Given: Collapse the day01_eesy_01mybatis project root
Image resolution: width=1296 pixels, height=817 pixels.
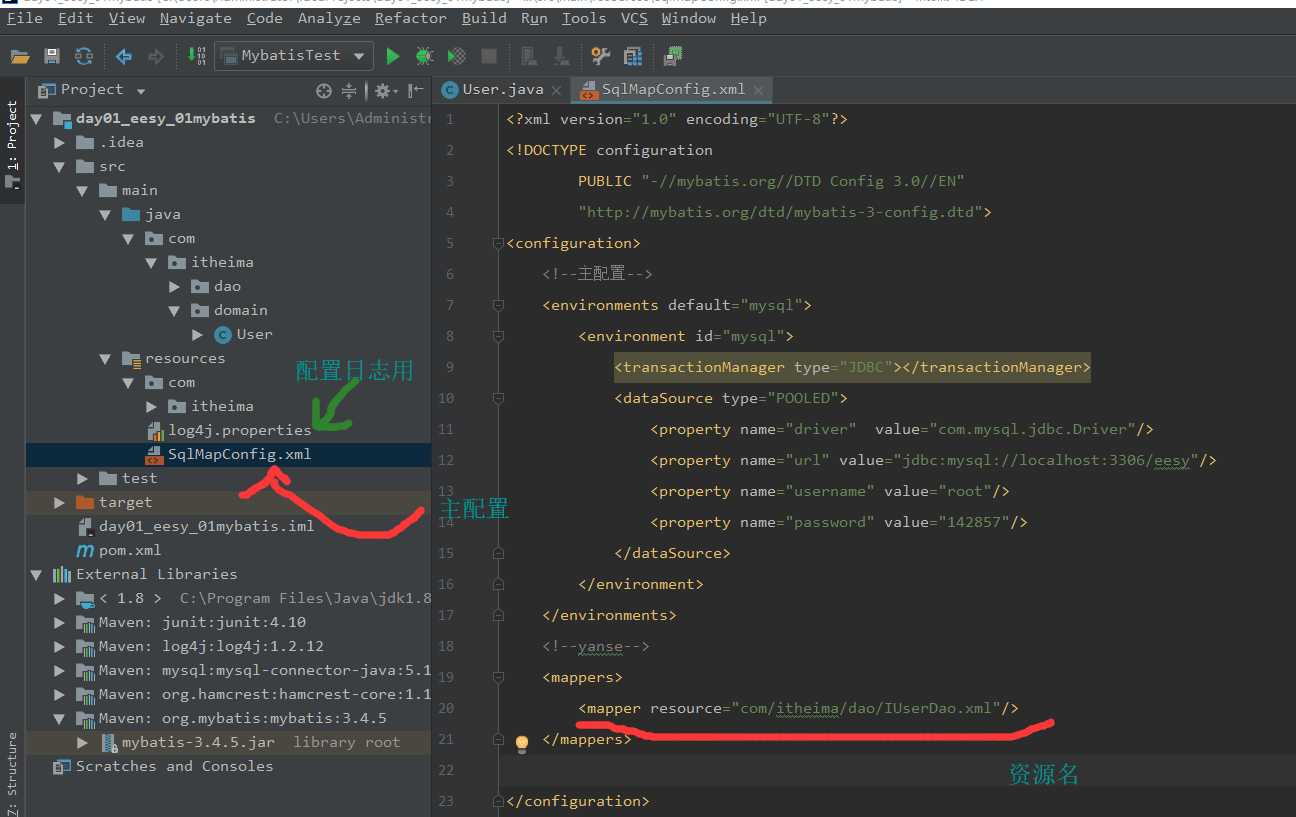Looking at the screenshot, I should [x=37, y=118].
